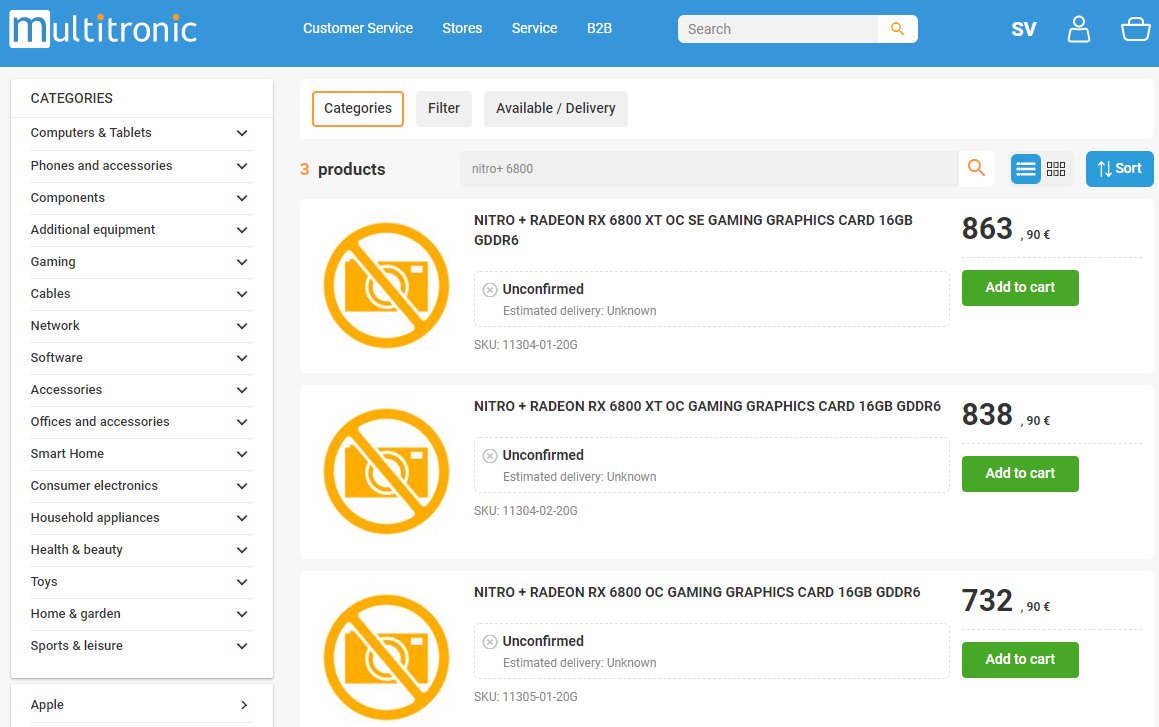
Task: Focus the nitro+ 6800 product search field
Action: [710, 169]
